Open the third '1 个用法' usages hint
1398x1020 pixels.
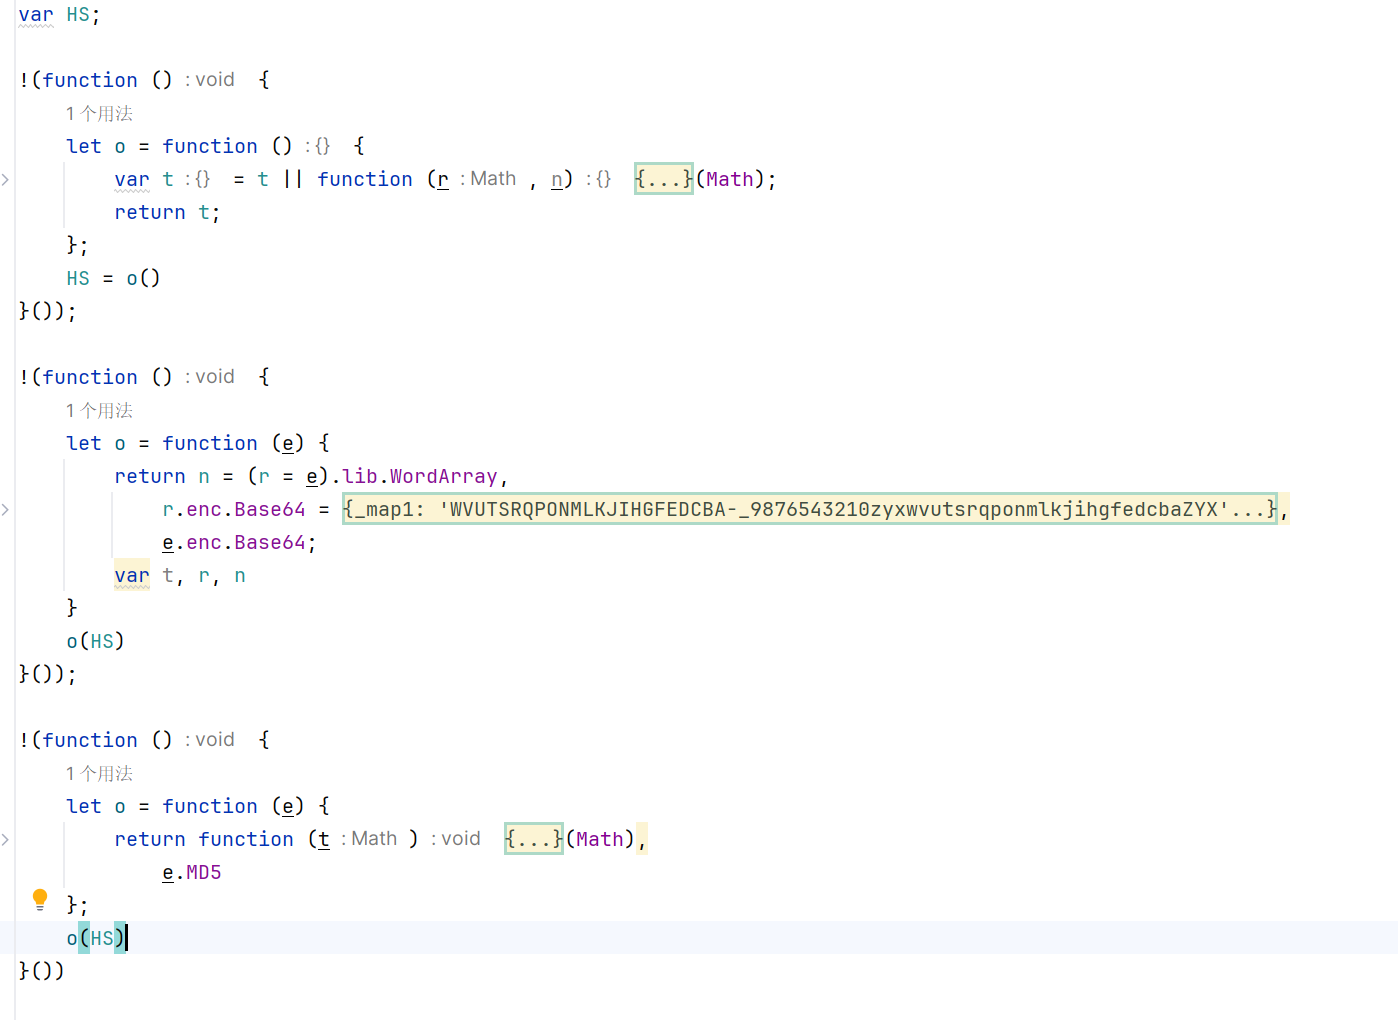pos(99,773)
